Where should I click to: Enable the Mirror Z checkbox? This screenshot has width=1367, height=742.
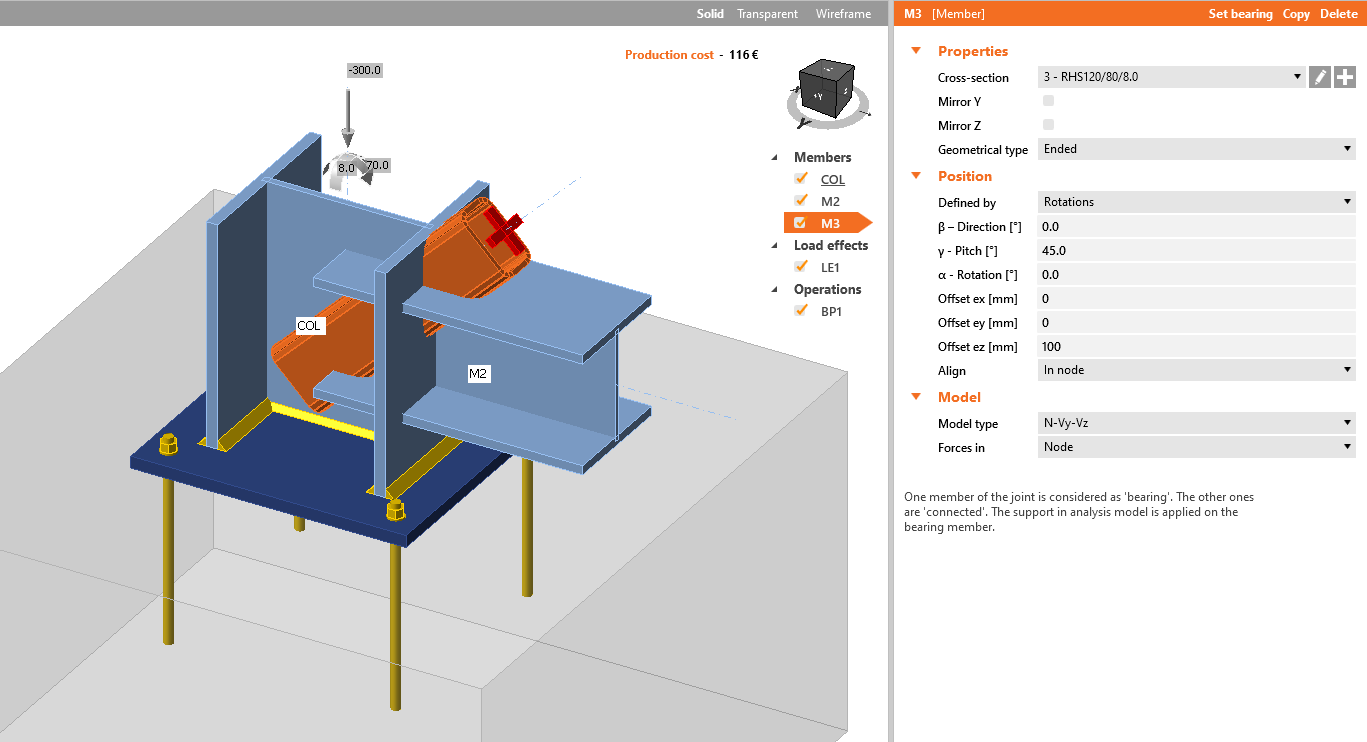(1048, 125)
